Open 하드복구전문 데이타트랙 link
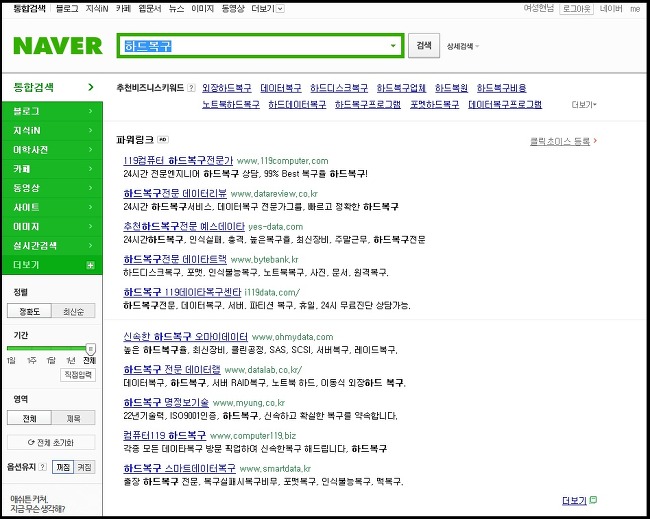The width and height of the screenshot is (650, 519). pos(175,260)
